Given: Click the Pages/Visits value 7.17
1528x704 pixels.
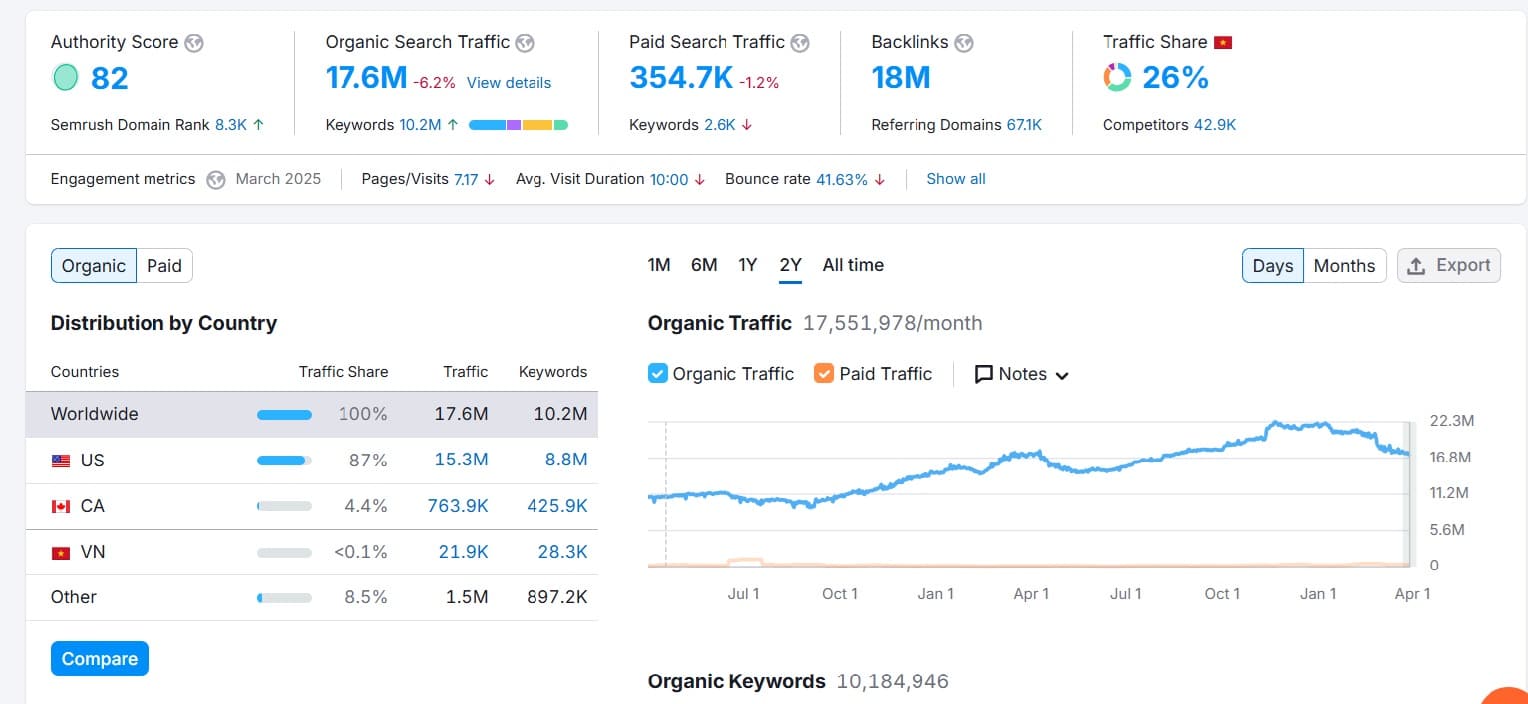Looking at the screenshot, I should point(466,180).
